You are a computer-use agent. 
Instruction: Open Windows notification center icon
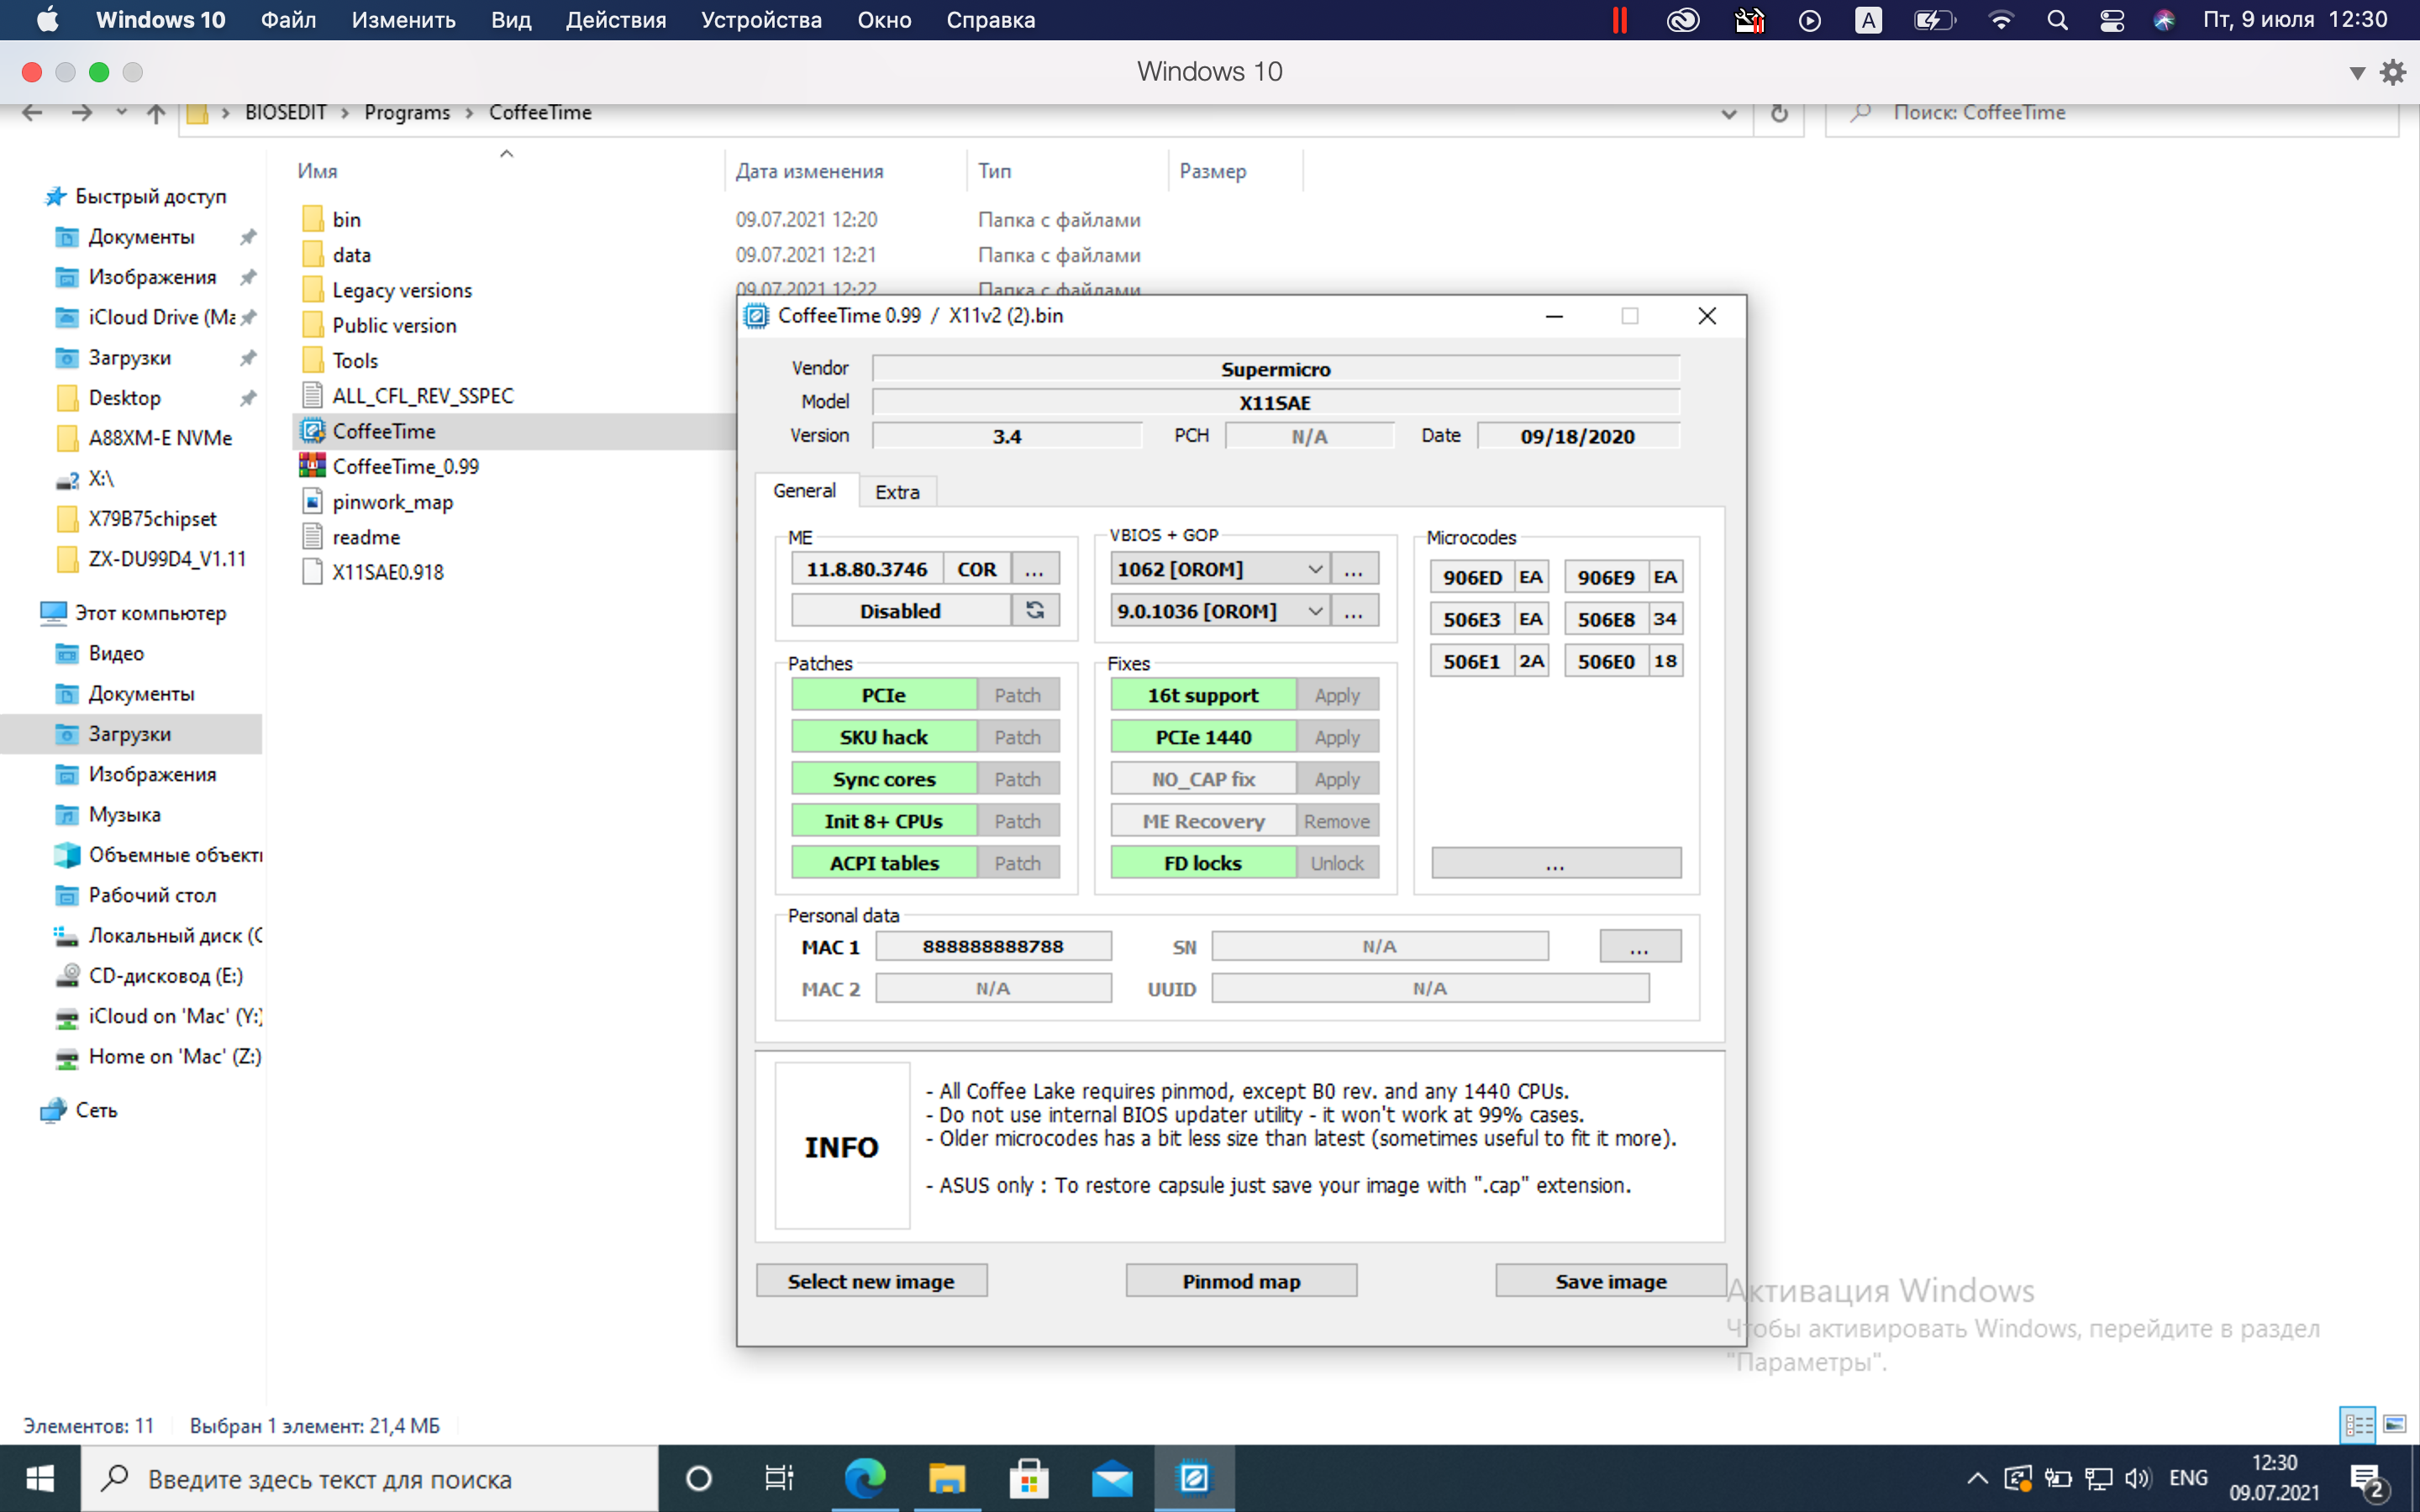coord(2366,1478)
